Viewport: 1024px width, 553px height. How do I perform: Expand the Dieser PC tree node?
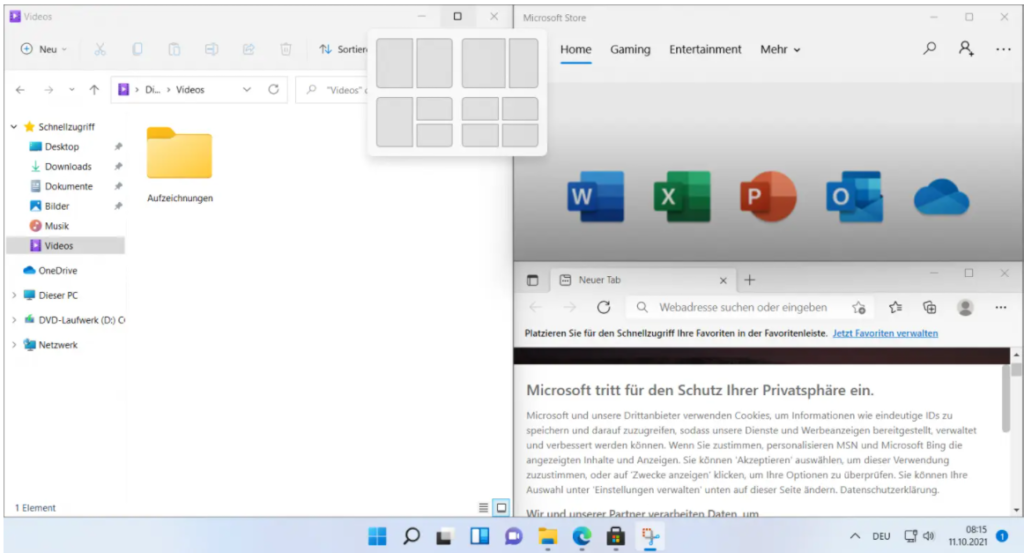[14, 295]
